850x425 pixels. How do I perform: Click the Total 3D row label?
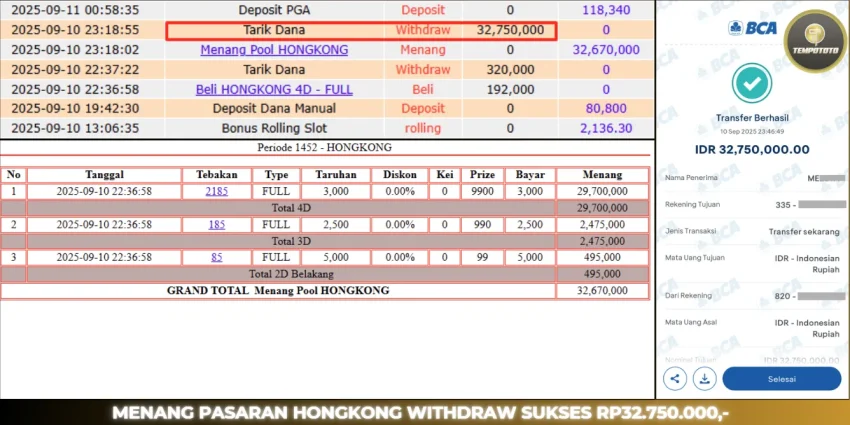[291, 241]
